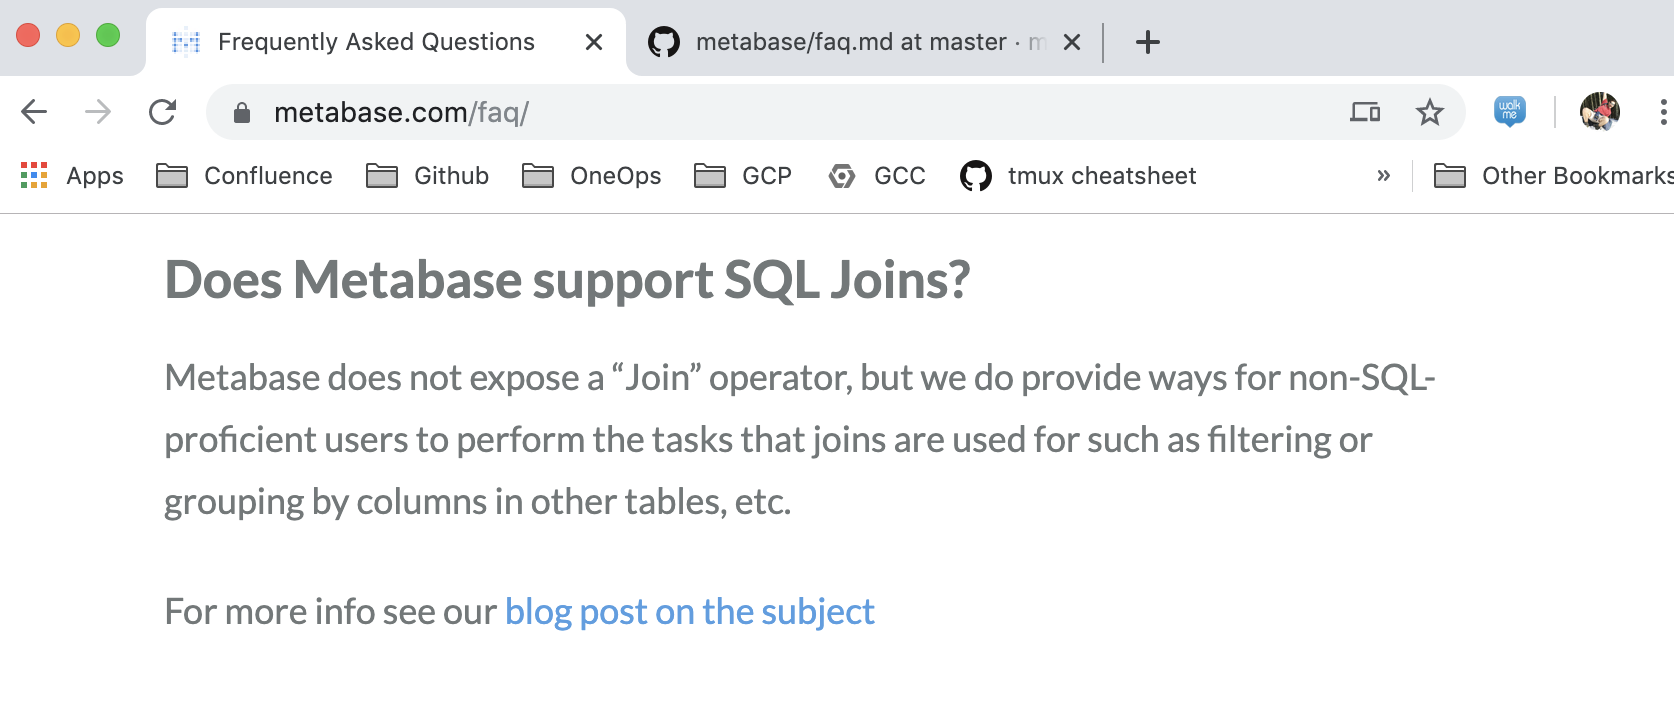Select the Frequently Asked Questions tab
The height and width of the screenshot is (702, 1674).
point(375,42)
